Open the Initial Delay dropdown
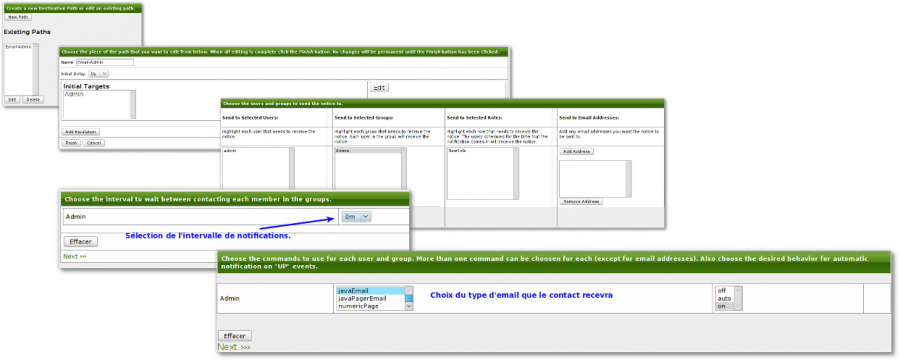Image resolution: width=900 pixels, height=360 pixels. point(99,73)
